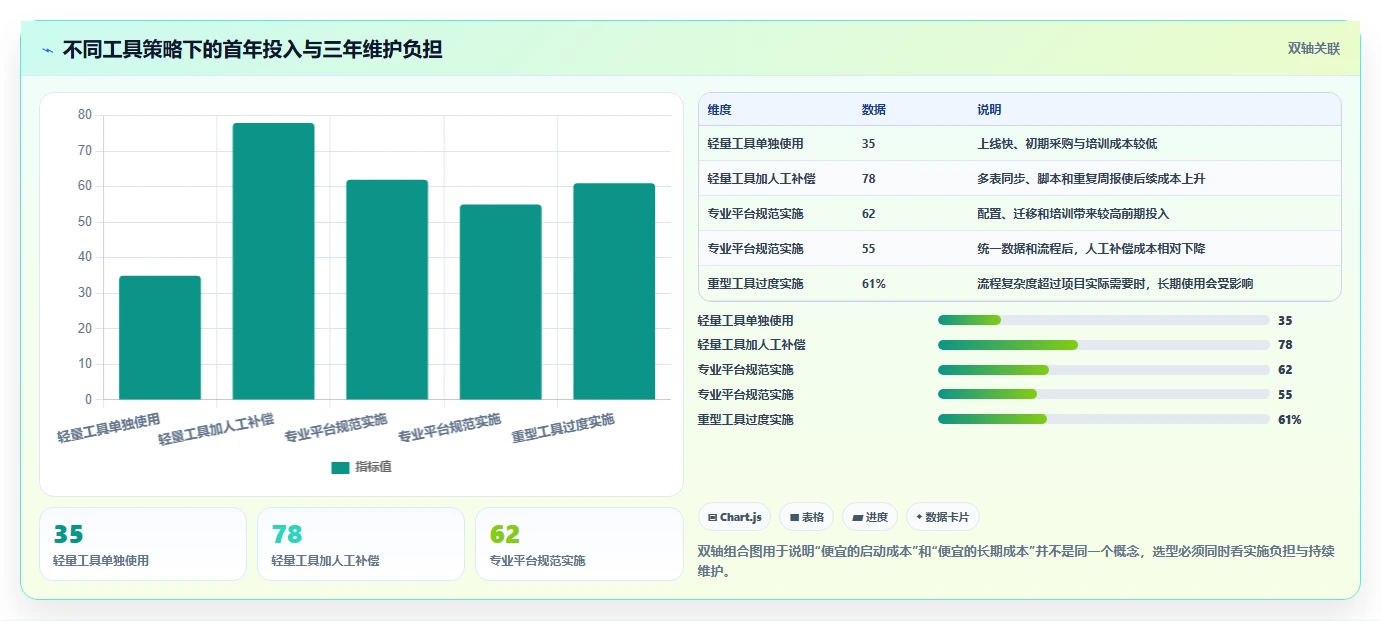Click 重型工具过度实施 in the table's first column
The image size is (1381, 621).
pos(755,284)
